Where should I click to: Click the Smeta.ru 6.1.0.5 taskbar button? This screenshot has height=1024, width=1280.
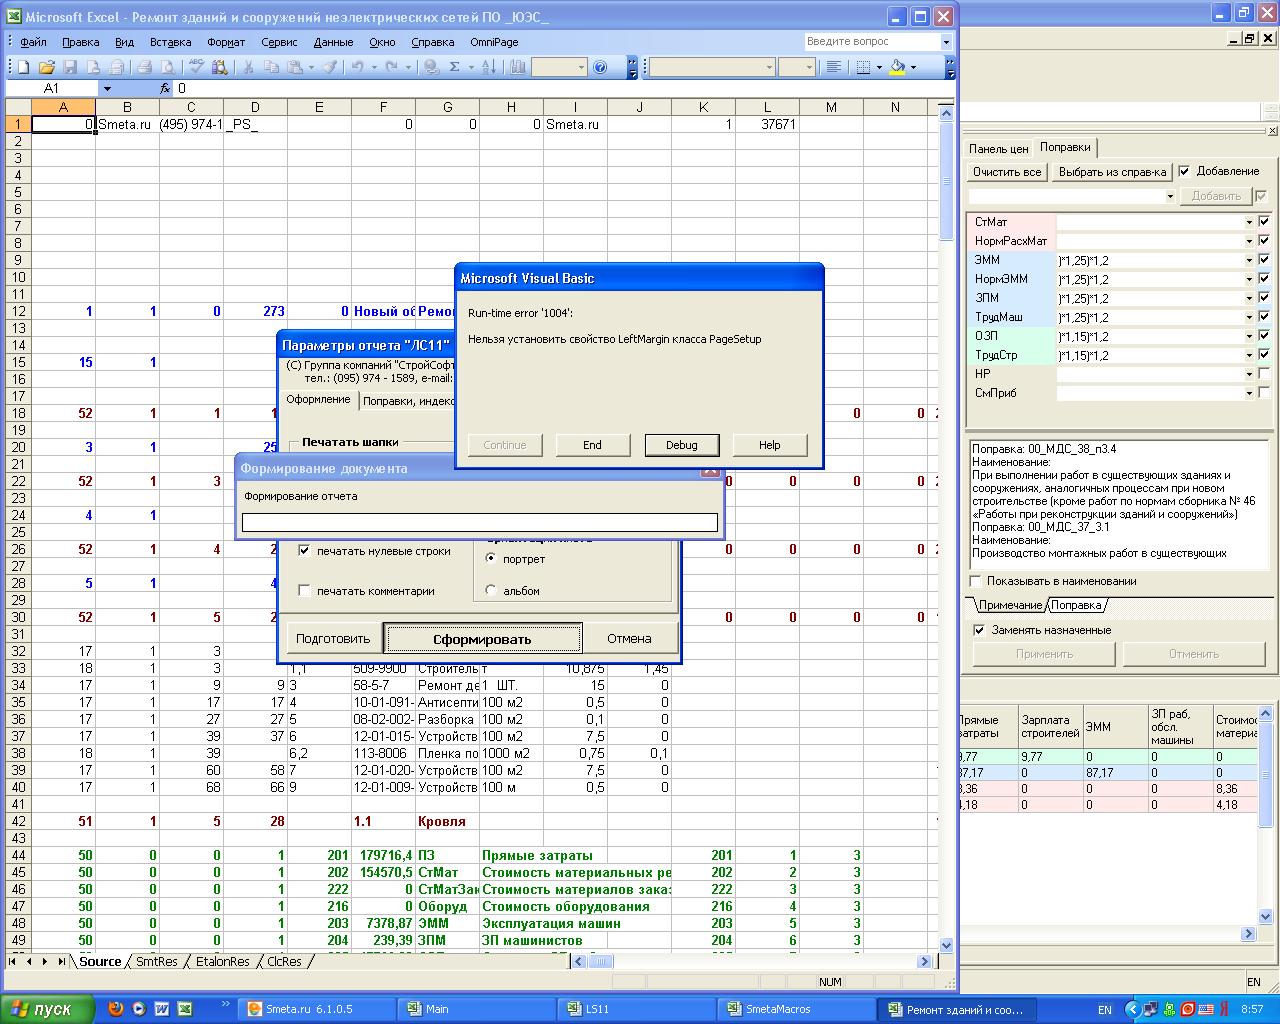pos(316,1009)
